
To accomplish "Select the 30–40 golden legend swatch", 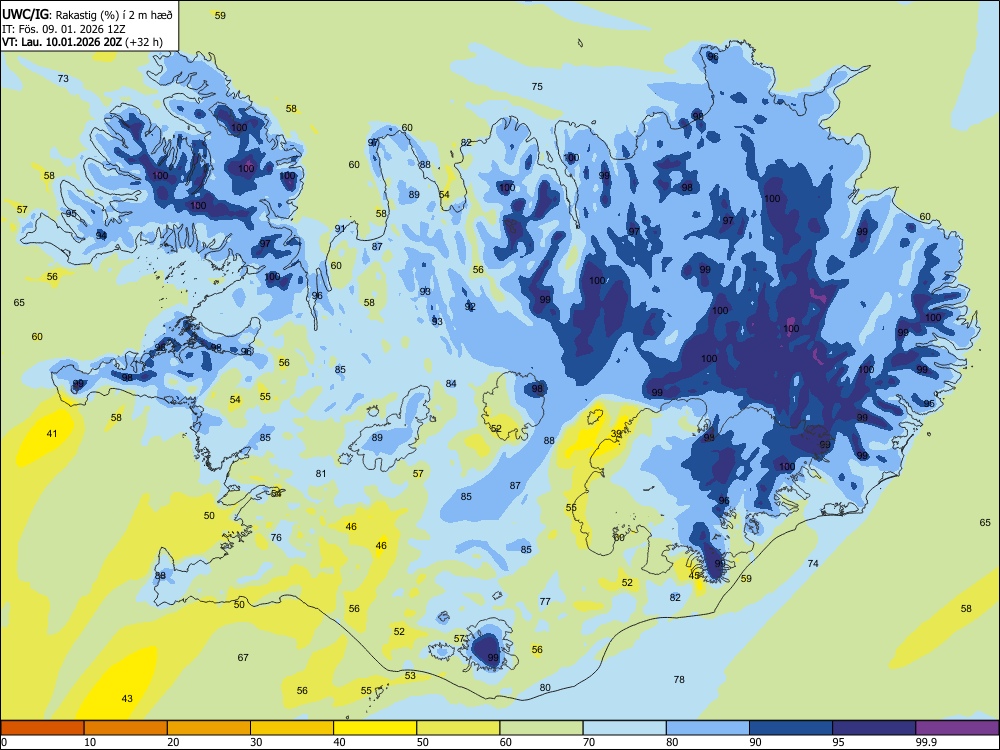I will tap(292, 728).
